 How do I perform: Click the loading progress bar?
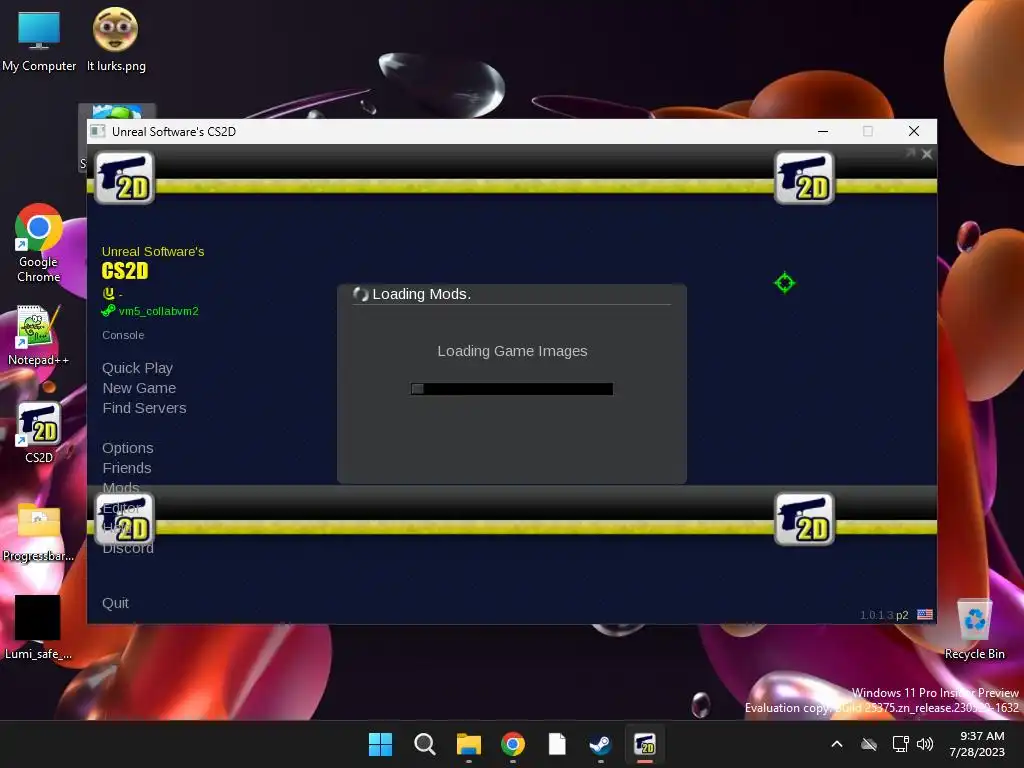click(511, 389)
